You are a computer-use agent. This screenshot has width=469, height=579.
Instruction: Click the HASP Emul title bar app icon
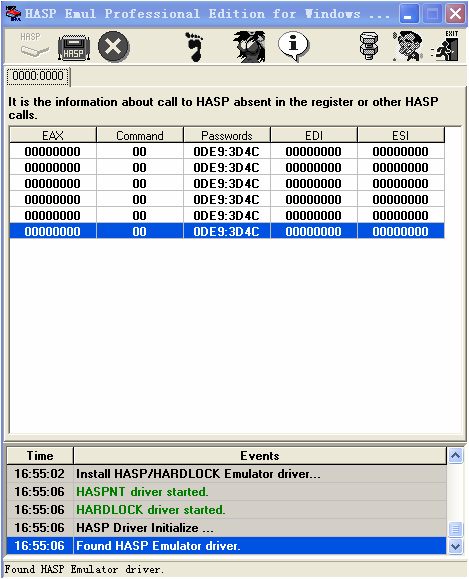14,14
